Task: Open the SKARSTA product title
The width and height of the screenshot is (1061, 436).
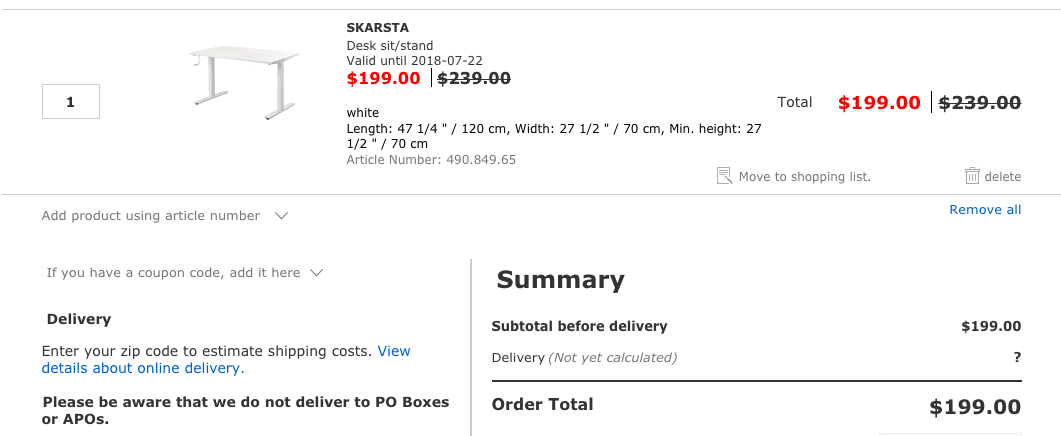Action: click(378, 28)
